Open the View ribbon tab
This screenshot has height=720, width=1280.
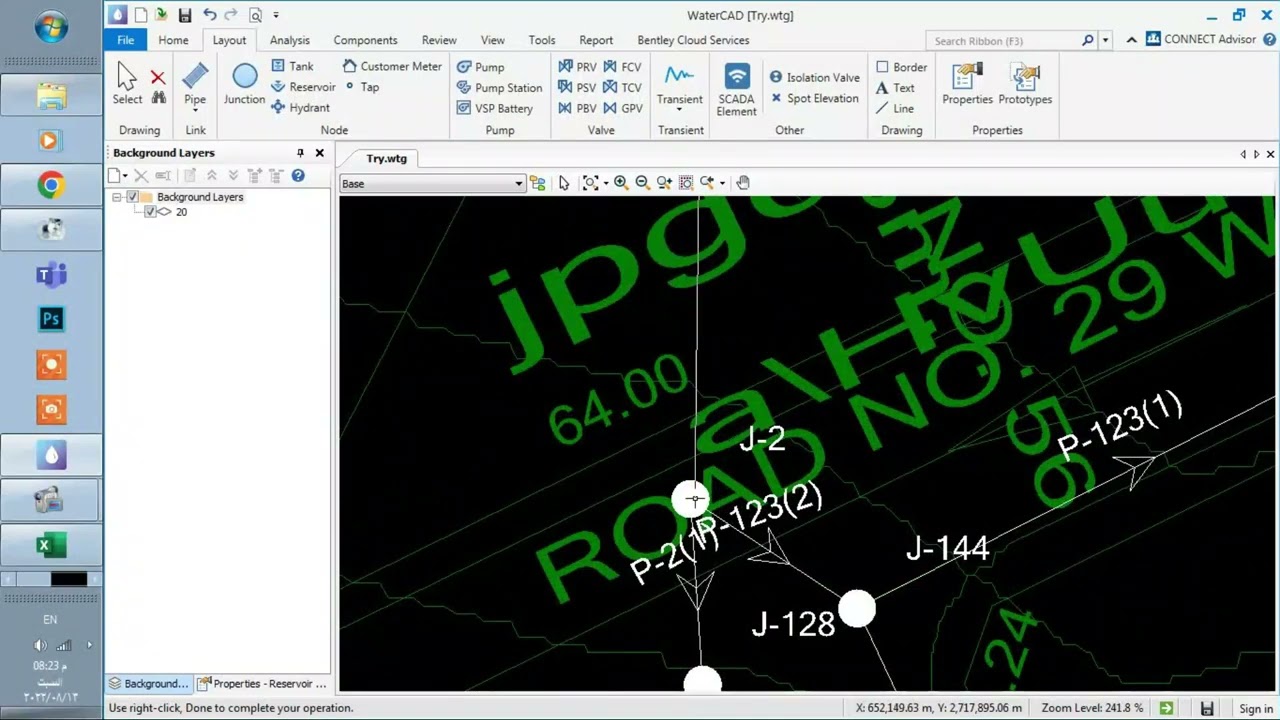[x=493, y=40]
